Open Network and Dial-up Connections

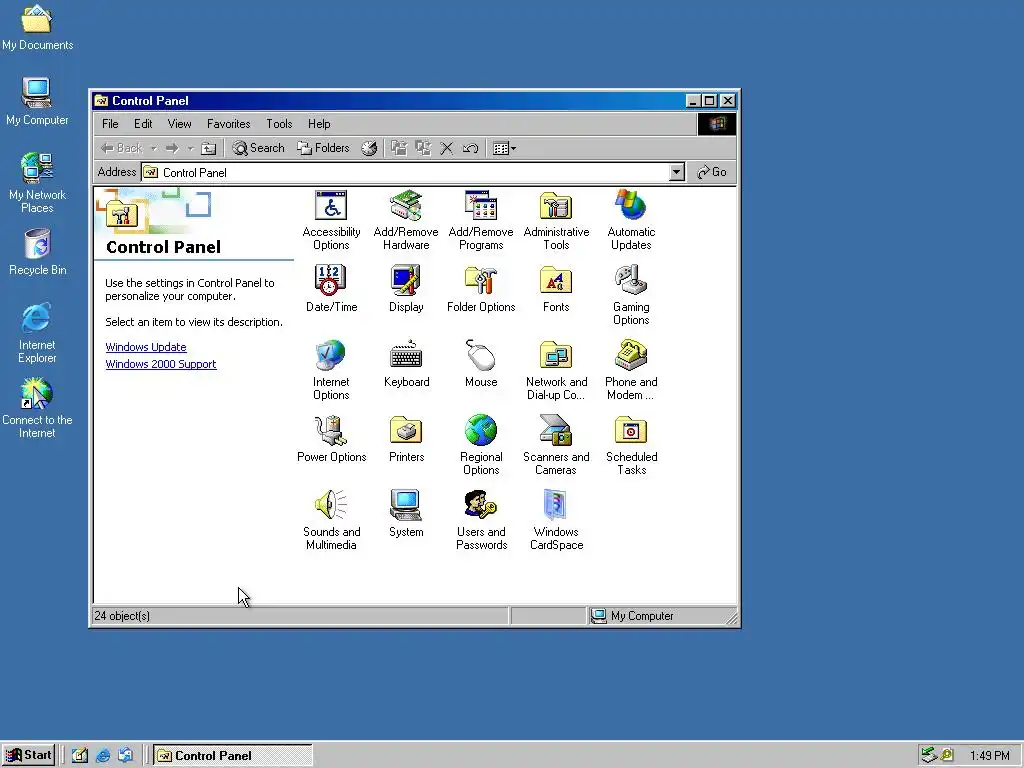[x=556, y=370]
